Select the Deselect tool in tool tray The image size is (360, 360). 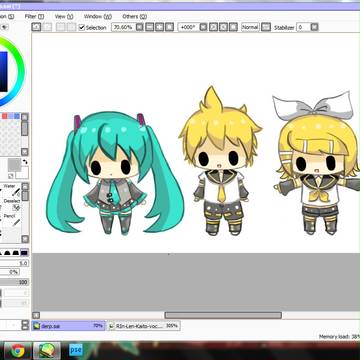[x=12, y=205]
